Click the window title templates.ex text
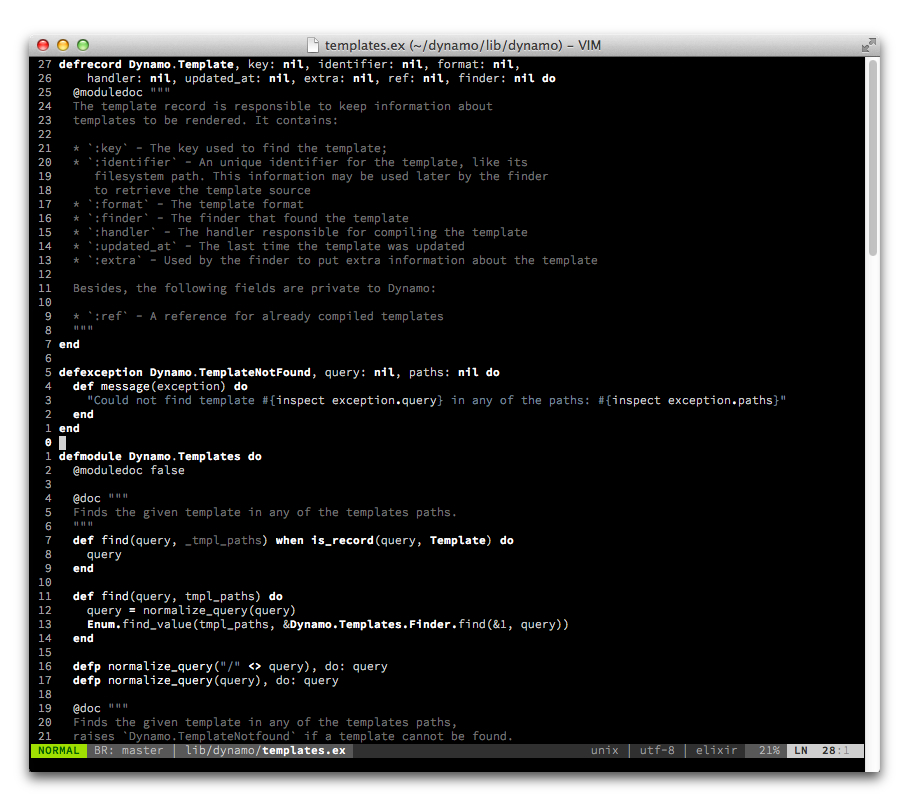This screenshot has height=807, width=909. pos(463,45)
